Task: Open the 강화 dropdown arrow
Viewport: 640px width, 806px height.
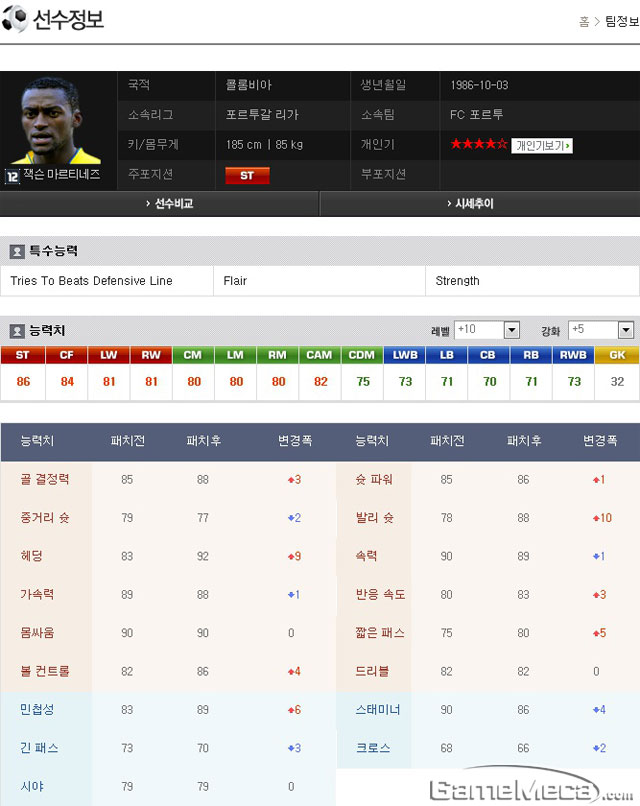Action: point(625,330)
